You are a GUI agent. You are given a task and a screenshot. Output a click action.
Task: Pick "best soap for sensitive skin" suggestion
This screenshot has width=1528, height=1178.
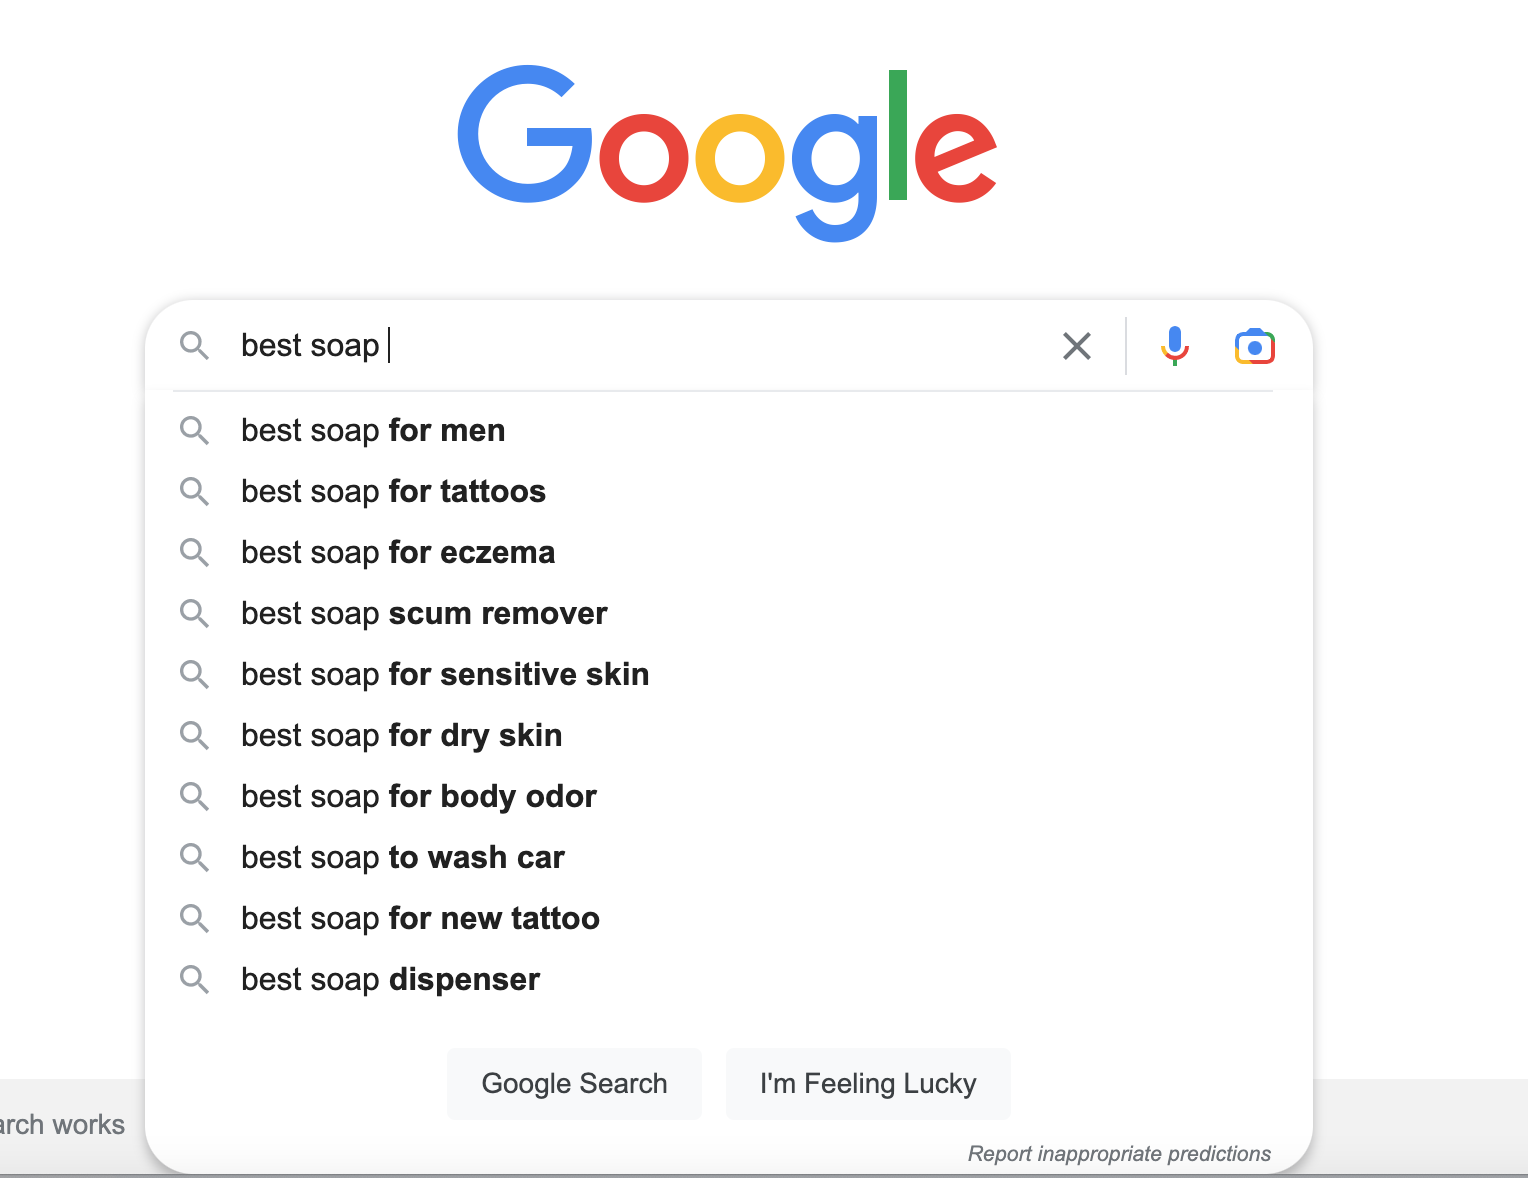click(445, 675)
